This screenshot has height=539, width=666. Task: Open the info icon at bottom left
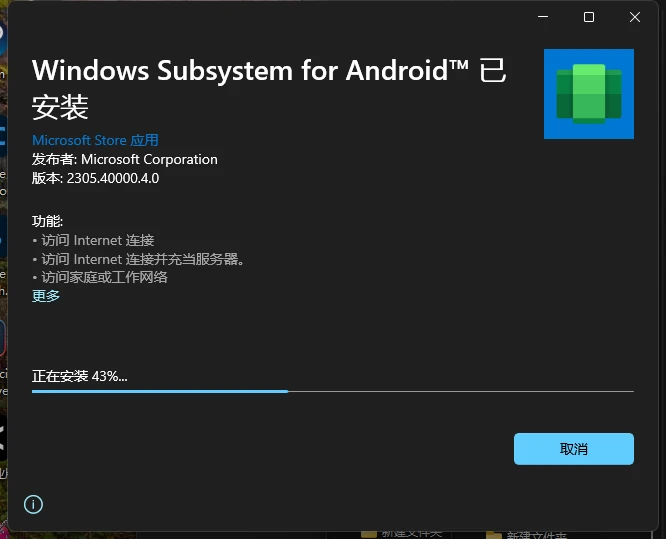33,504
